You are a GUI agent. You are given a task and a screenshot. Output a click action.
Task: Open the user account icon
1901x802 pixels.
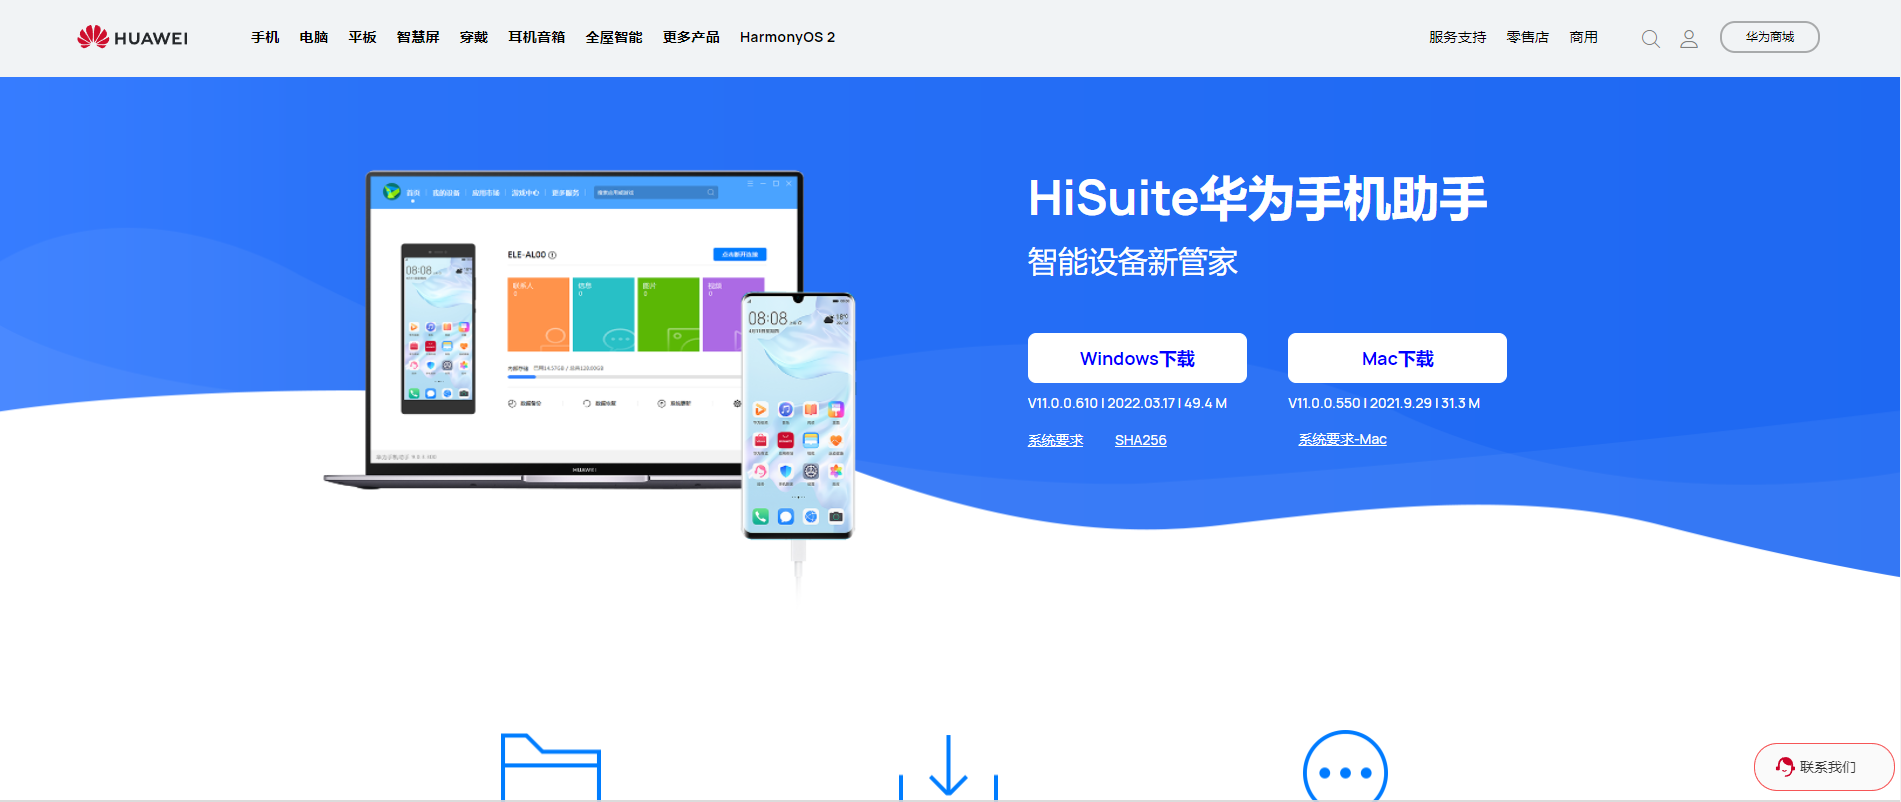click(x=1689, y=39)
